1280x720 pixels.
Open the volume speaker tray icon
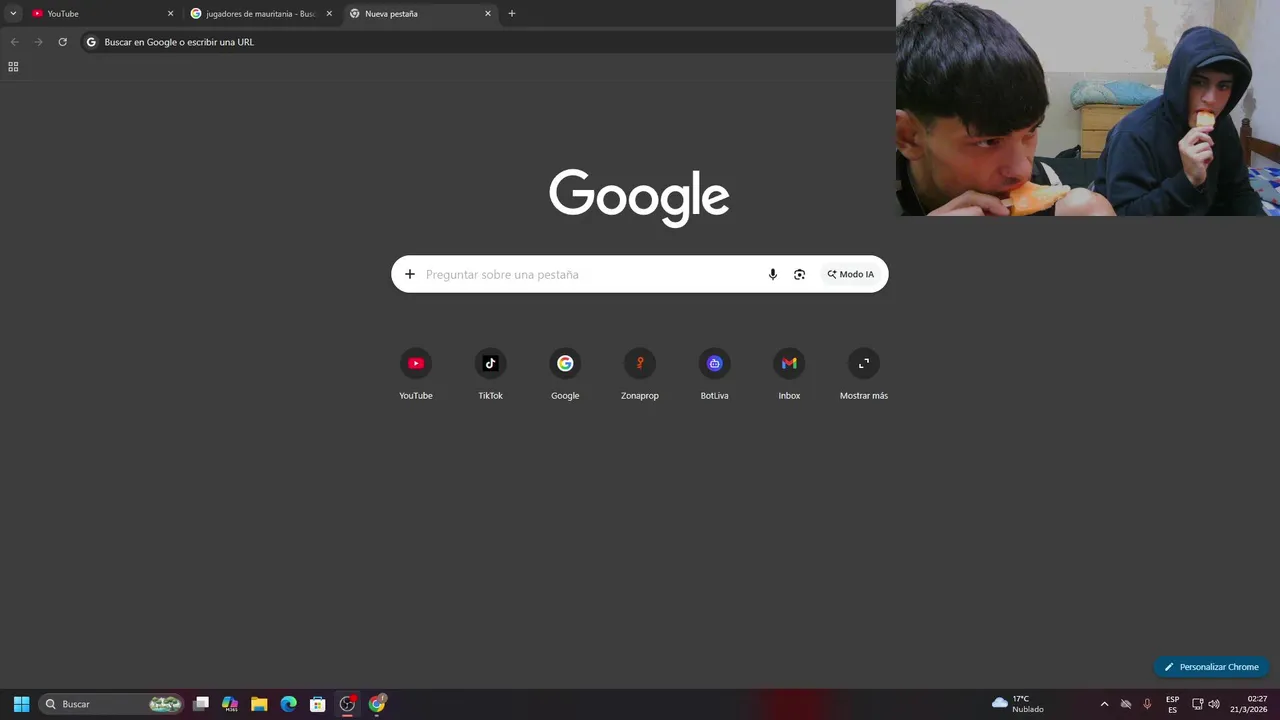click(x=1214, y=704)
